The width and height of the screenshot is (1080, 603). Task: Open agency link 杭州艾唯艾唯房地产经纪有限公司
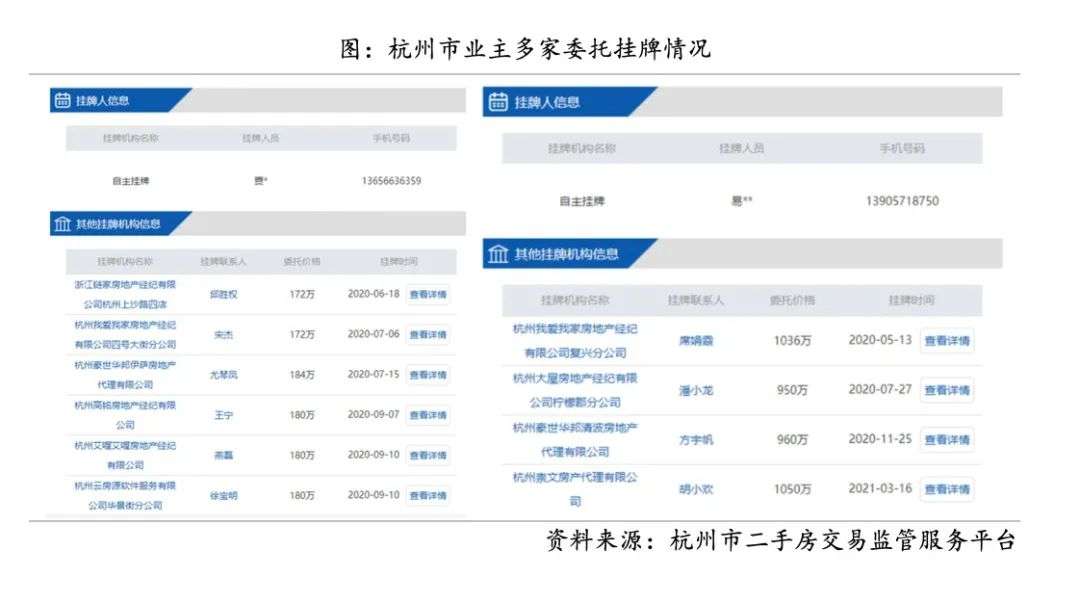(x=125, y=455)
